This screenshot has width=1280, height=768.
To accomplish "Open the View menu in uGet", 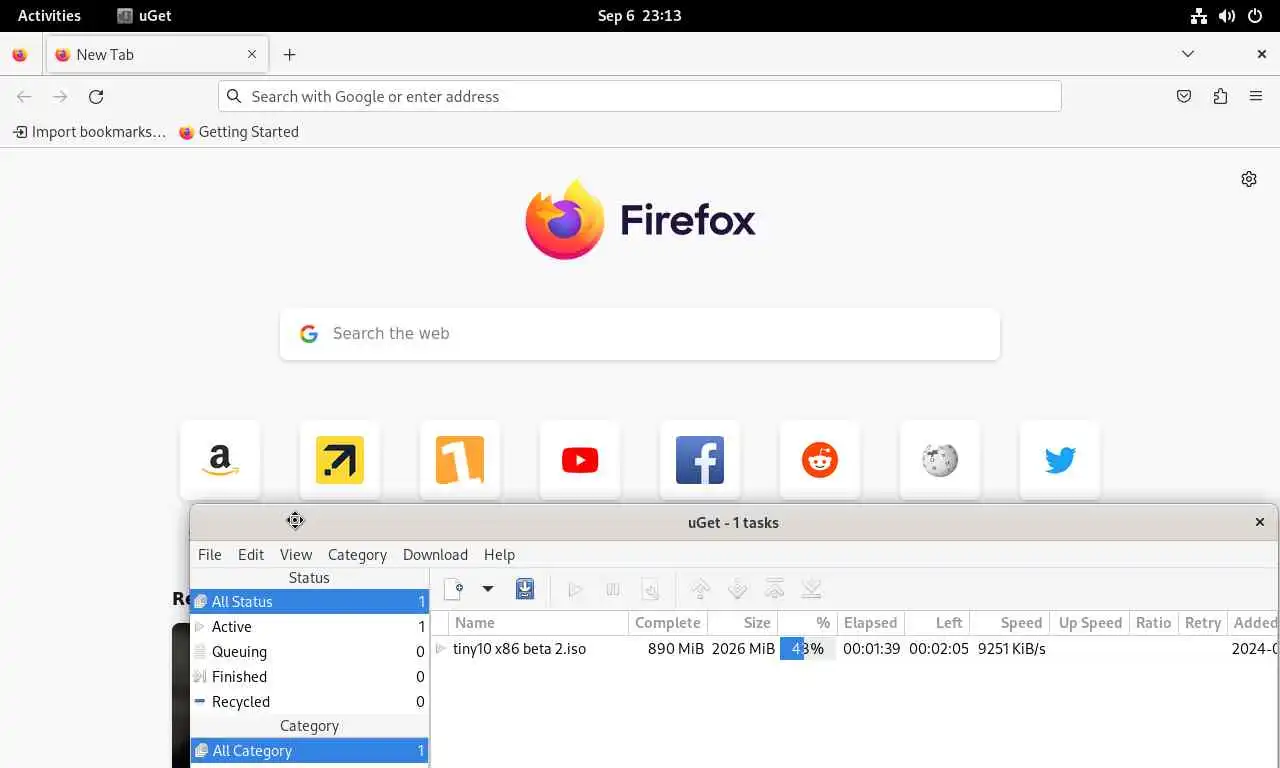I will pyautogui.click(x=296, y=555).
